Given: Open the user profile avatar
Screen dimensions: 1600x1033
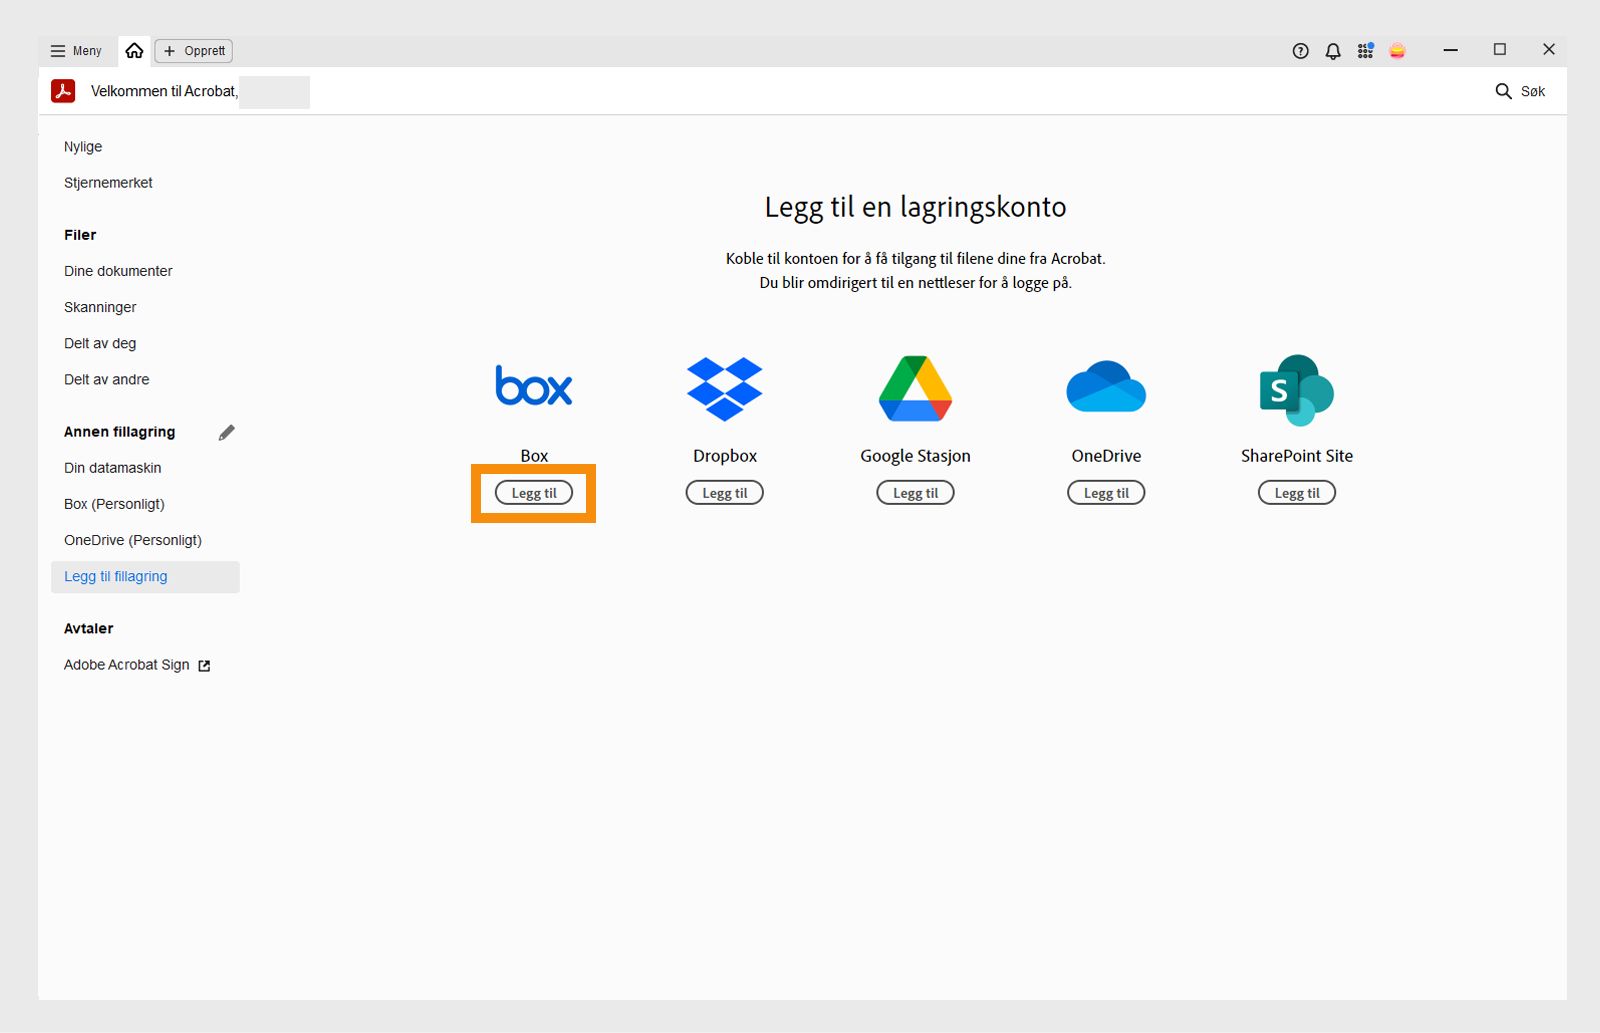Looking at the screenshot, I should 1398,51.
